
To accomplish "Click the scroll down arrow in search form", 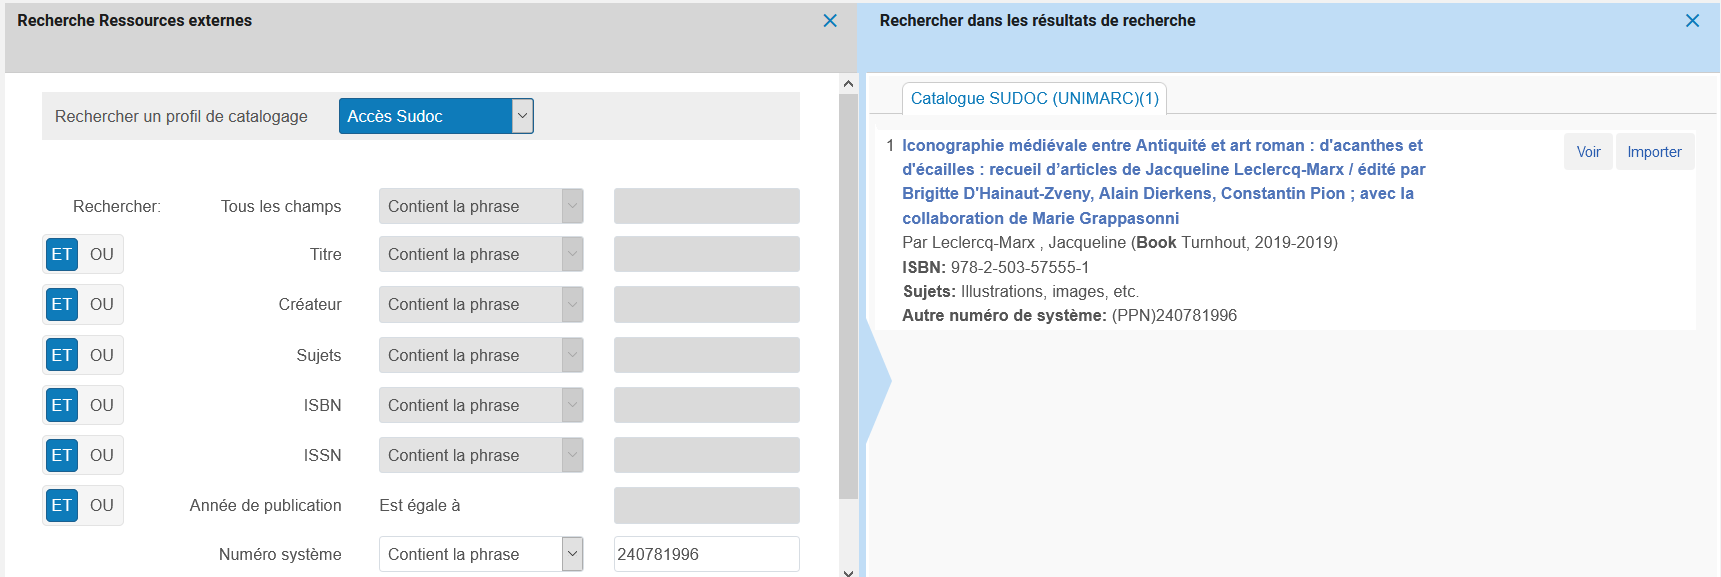I will [x=848, y=571].
